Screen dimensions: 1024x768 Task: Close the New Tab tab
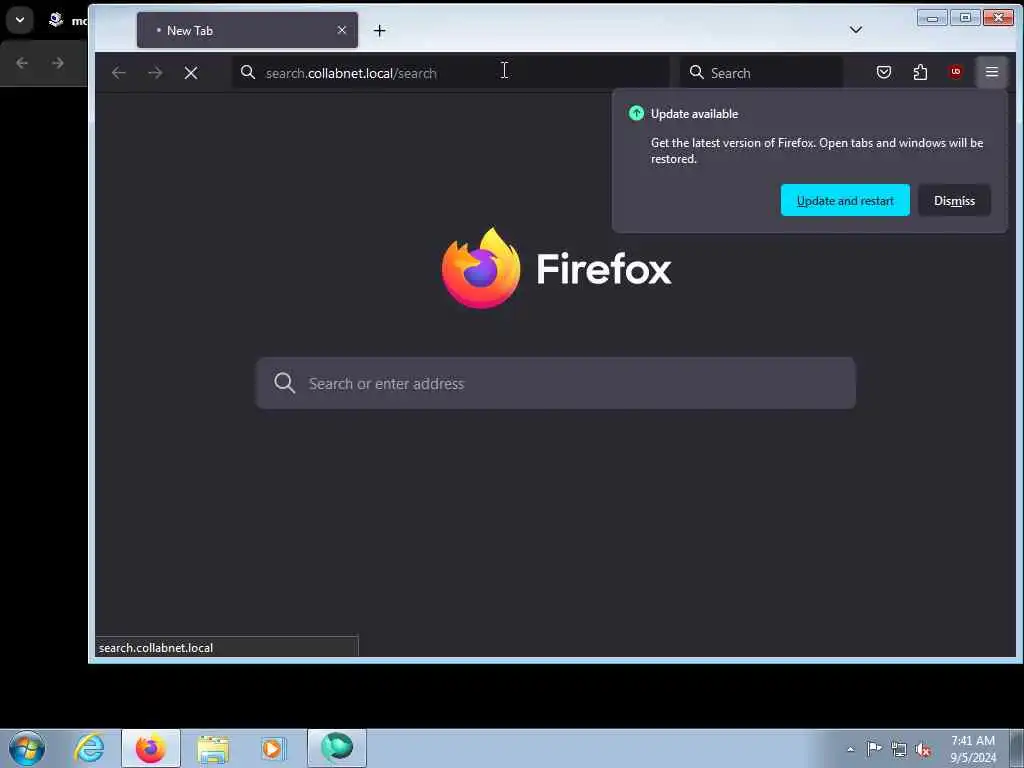tap(342, 30)
